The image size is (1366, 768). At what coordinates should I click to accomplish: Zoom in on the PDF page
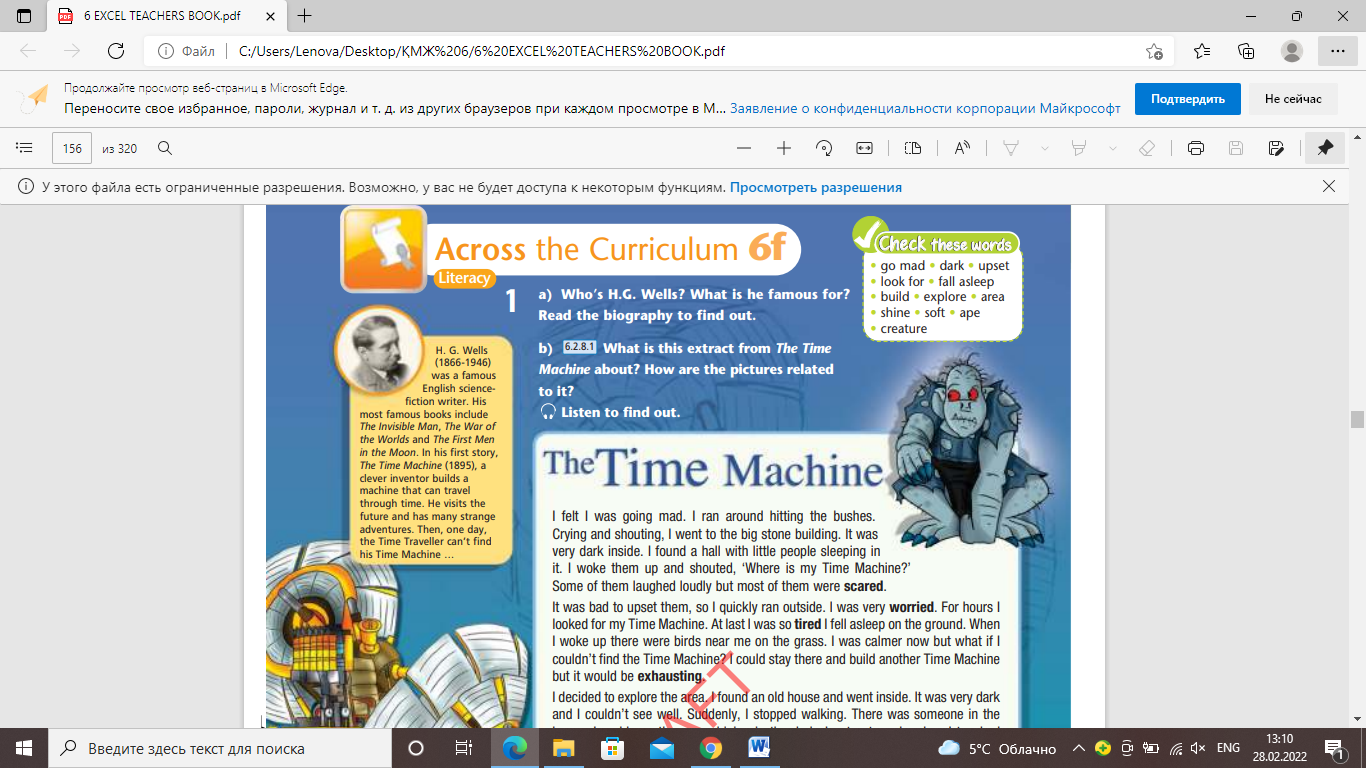pos(784,148)
